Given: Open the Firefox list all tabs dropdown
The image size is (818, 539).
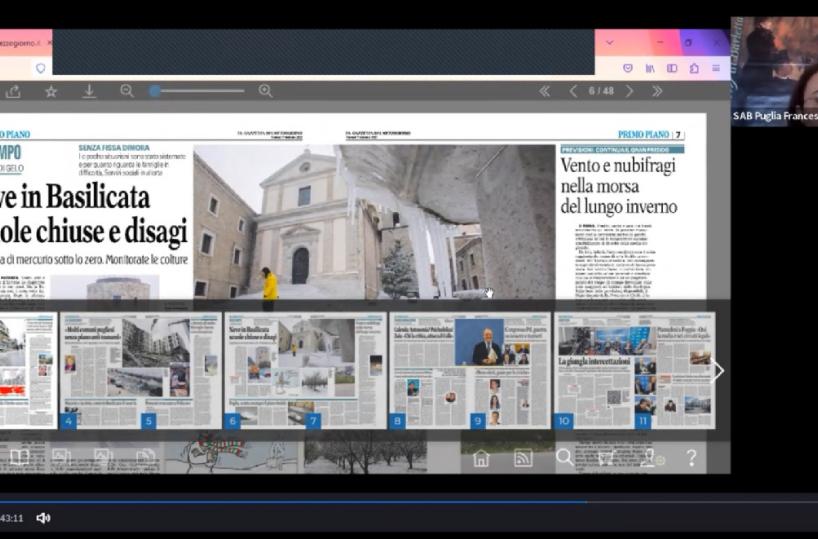Looking at the screenshot, I should point(609,43).
